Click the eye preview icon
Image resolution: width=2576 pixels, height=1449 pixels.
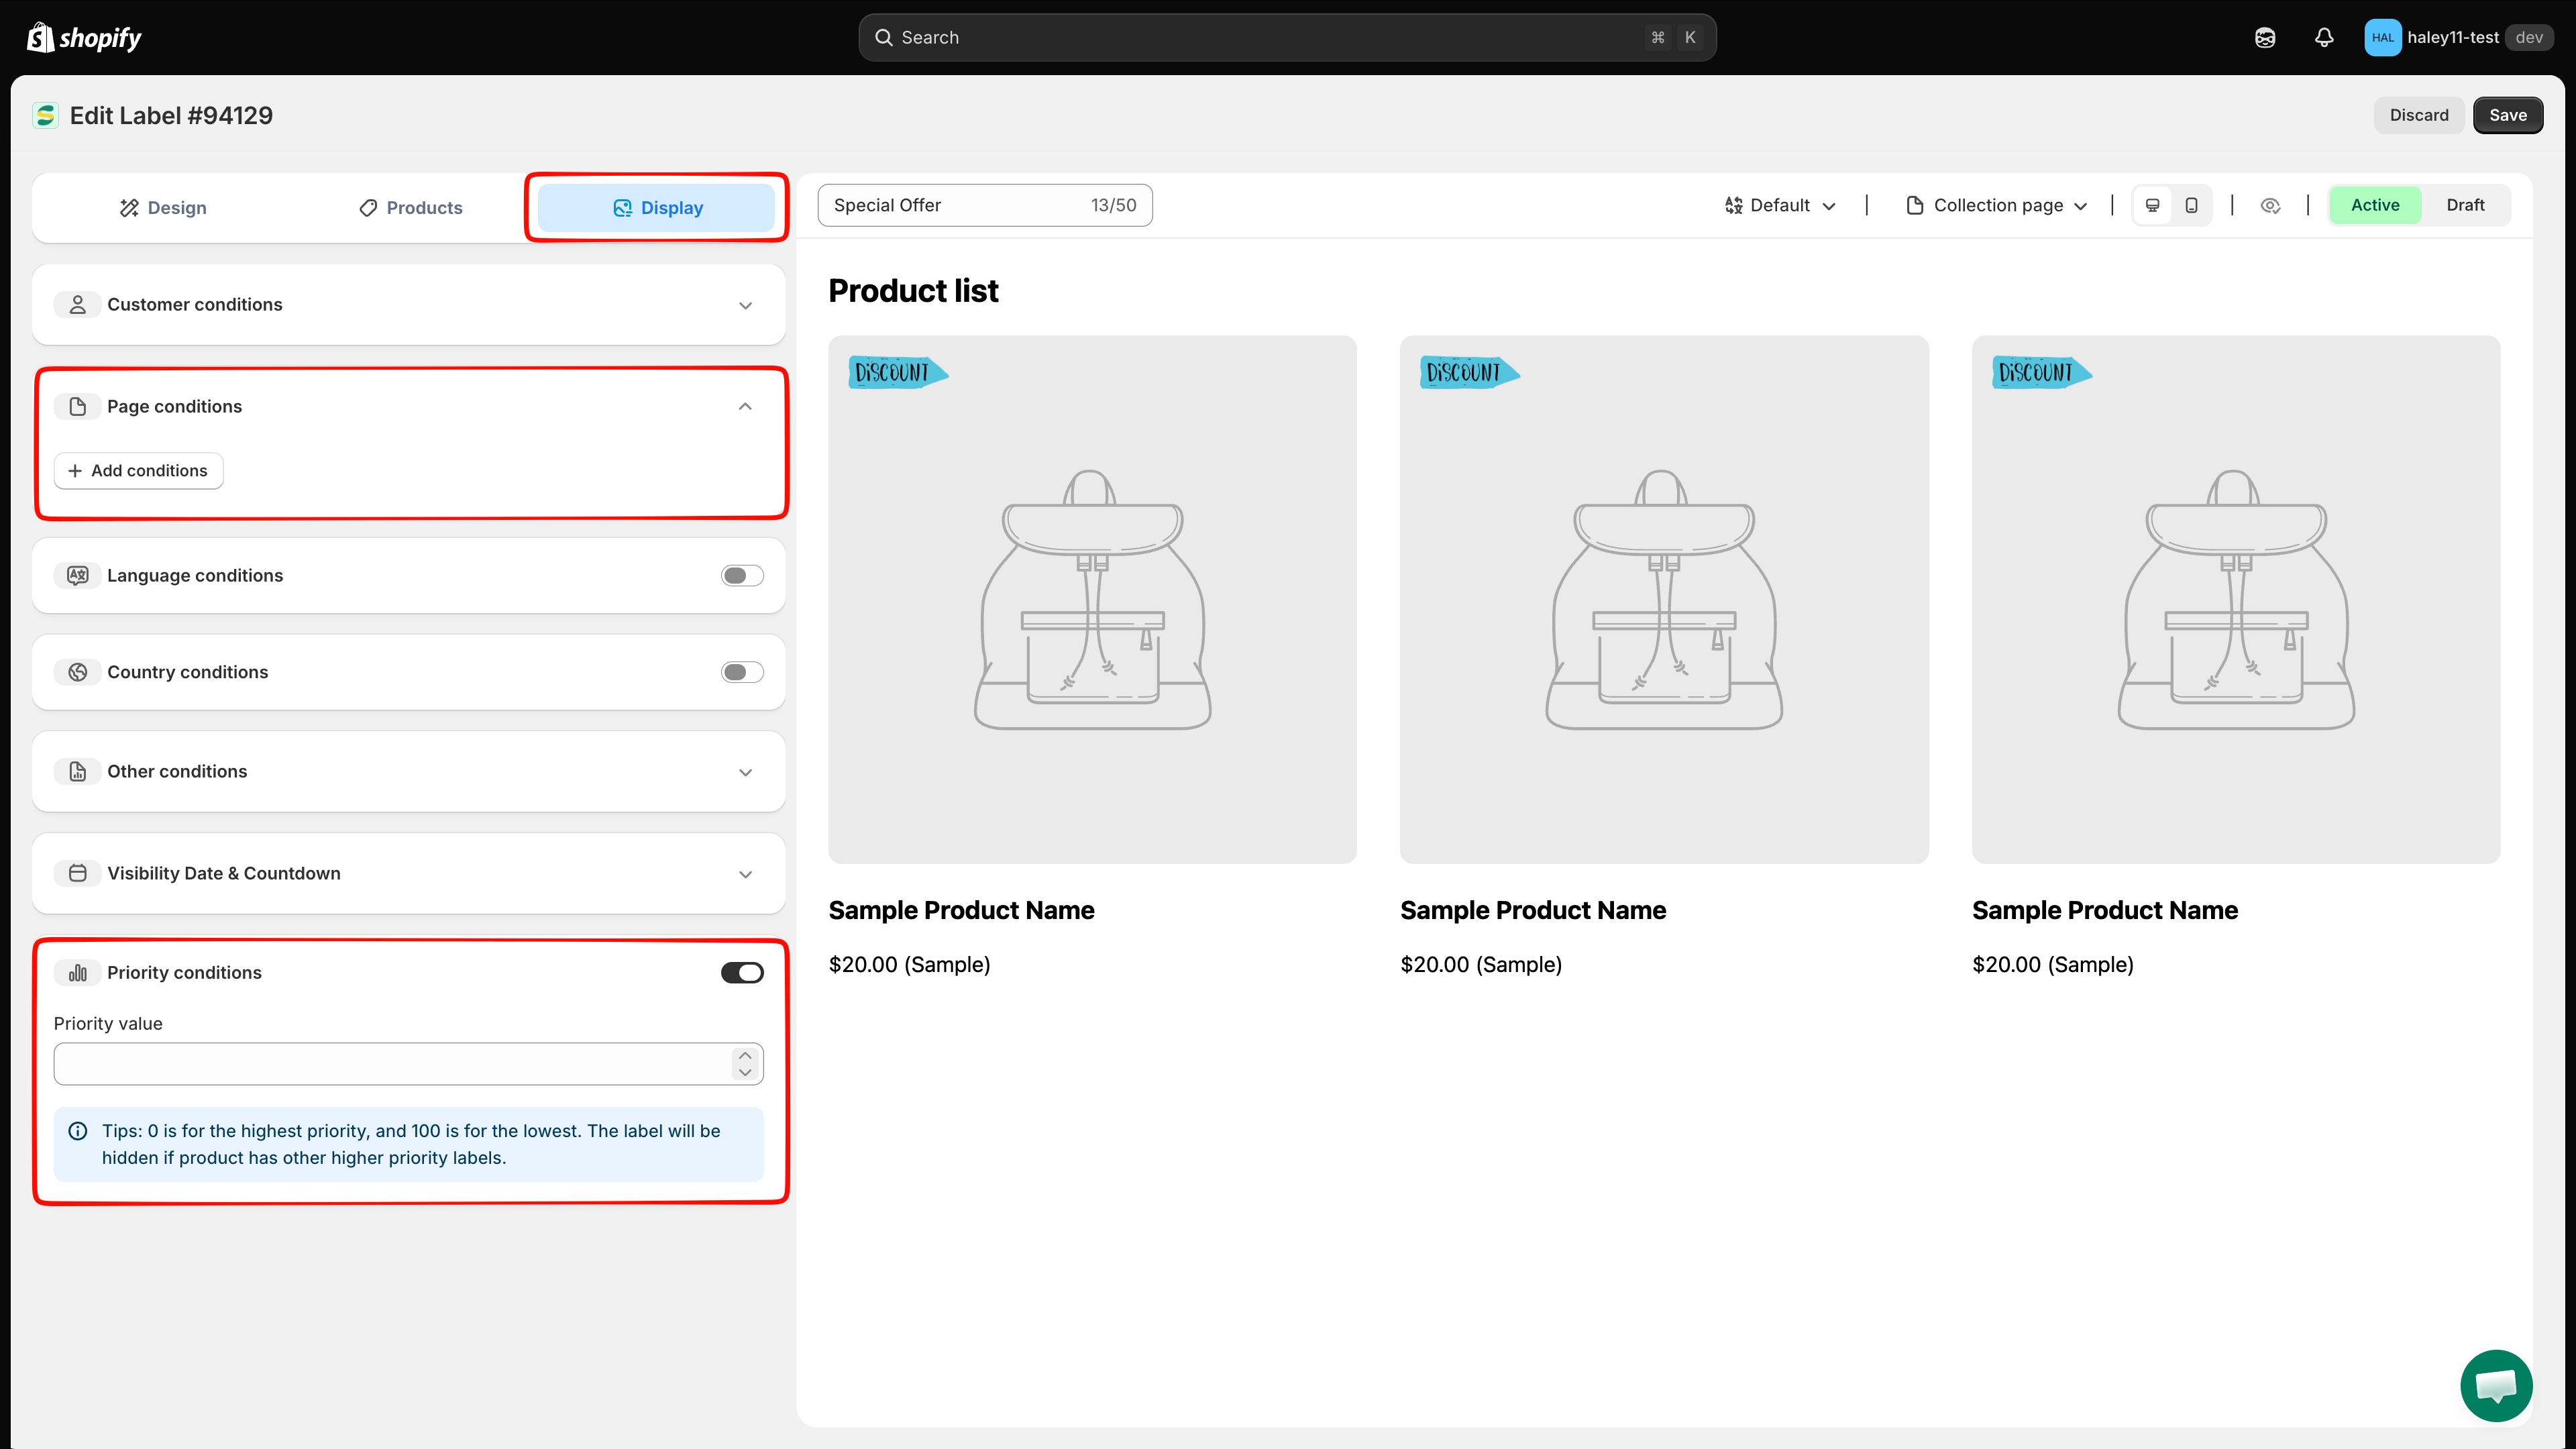coord(2270,205)
